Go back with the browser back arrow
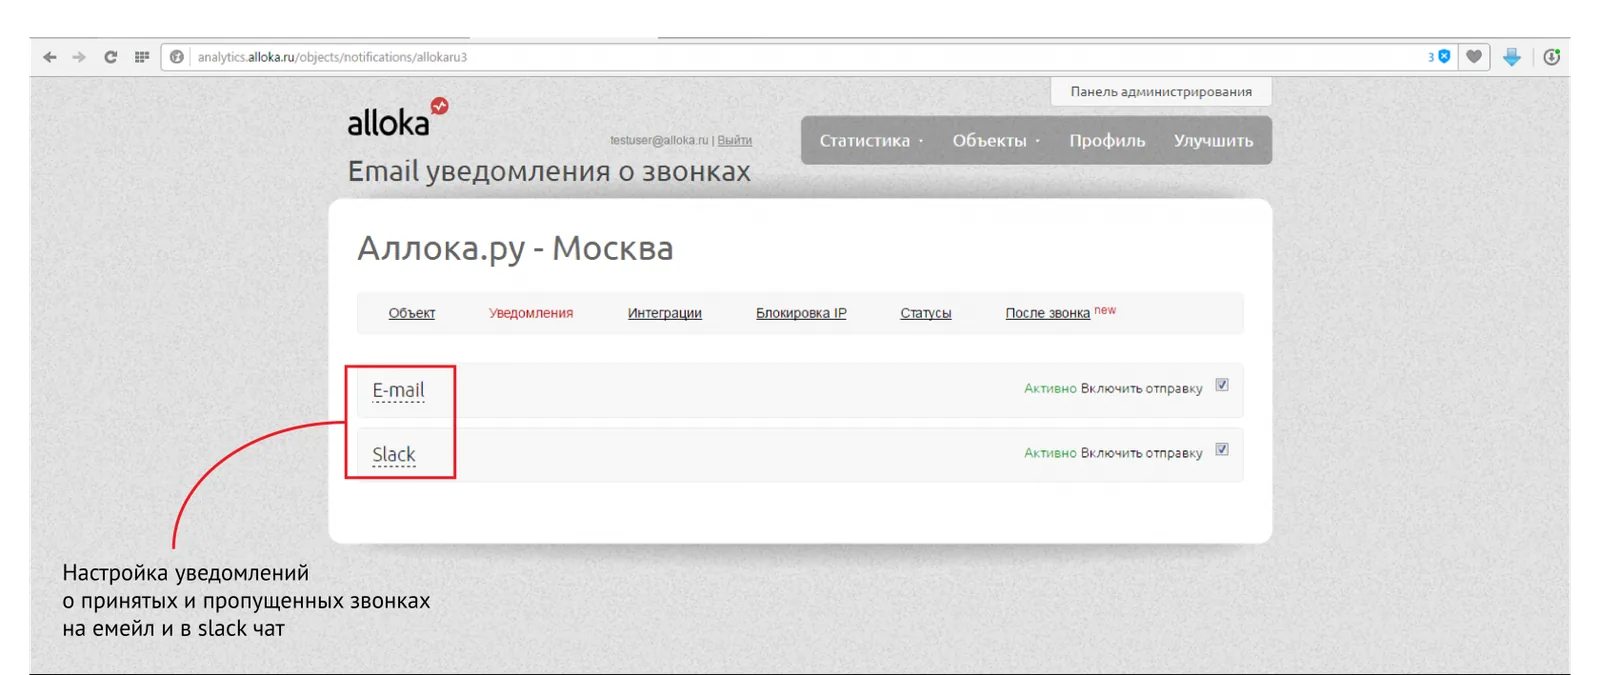This screenshot has height=675, width=1600. [50, 57]
